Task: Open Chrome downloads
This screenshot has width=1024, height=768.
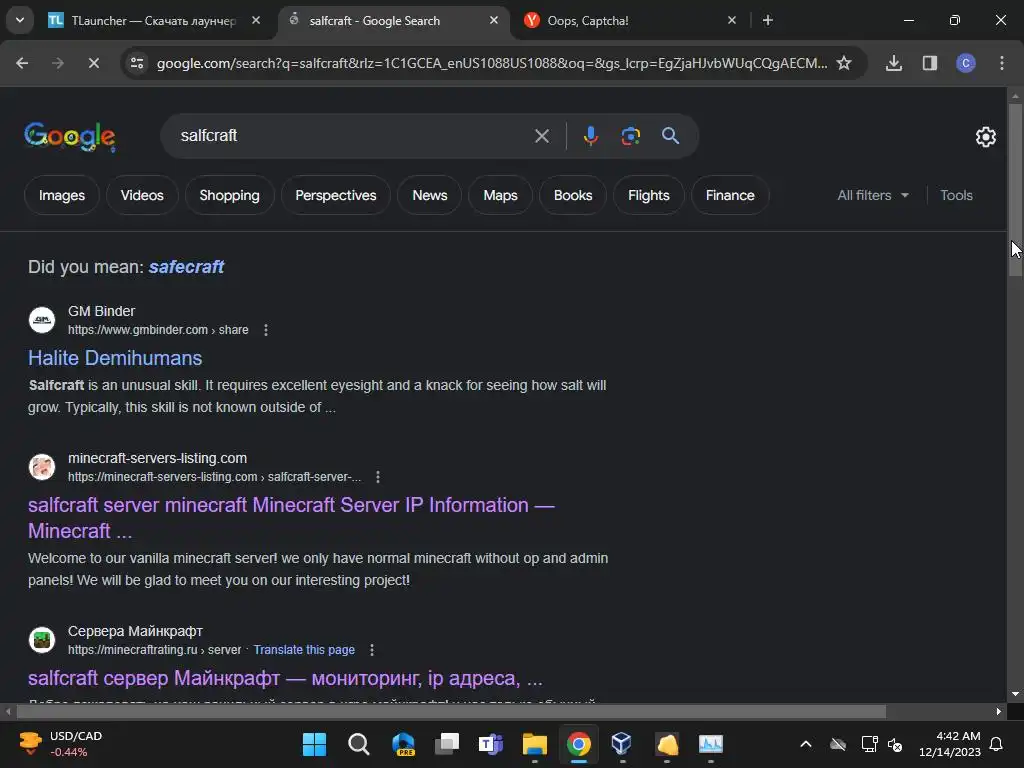Action: (x=893, y=63)
